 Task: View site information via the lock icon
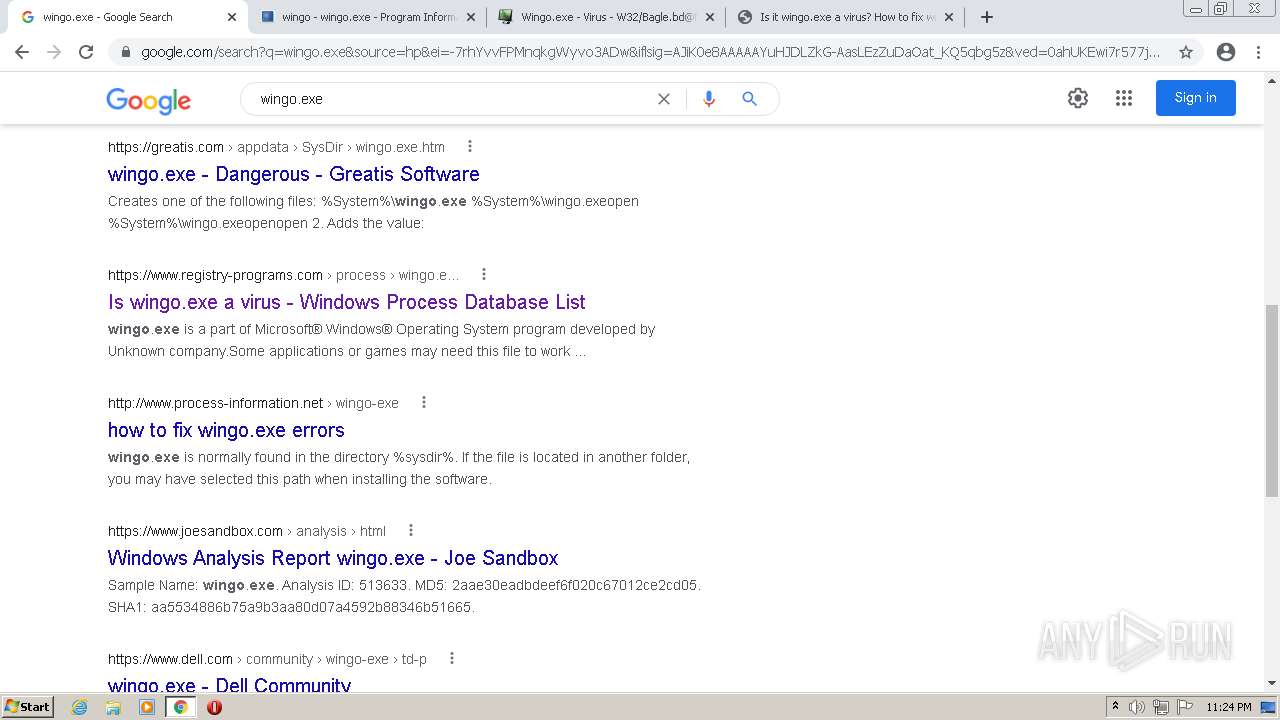[x=124, y=52]
